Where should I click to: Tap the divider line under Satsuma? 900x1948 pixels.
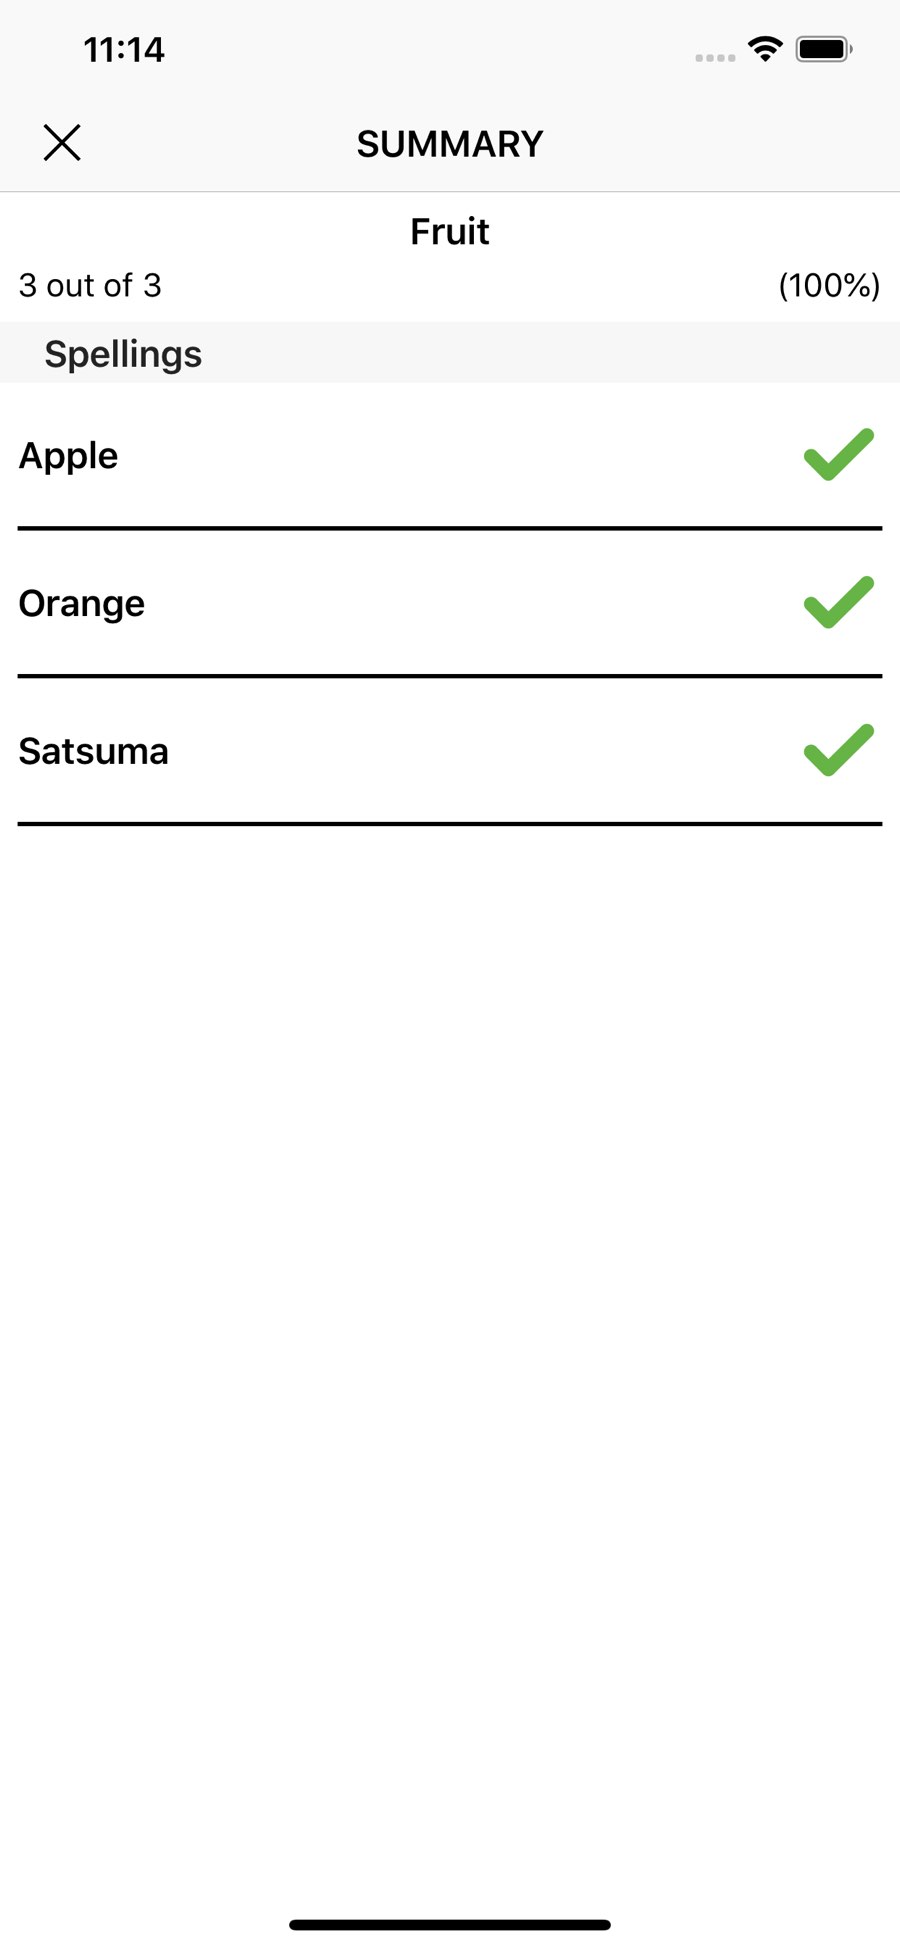[450, 824]
